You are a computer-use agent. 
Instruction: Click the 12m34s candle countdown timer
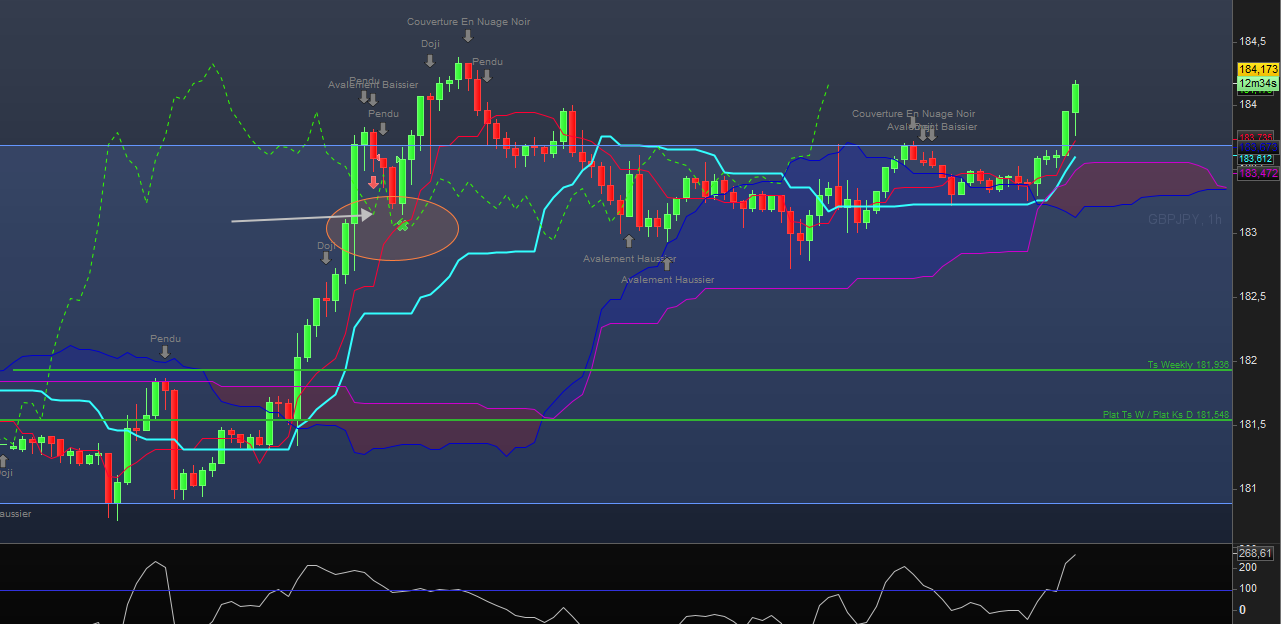point(1258,83)
